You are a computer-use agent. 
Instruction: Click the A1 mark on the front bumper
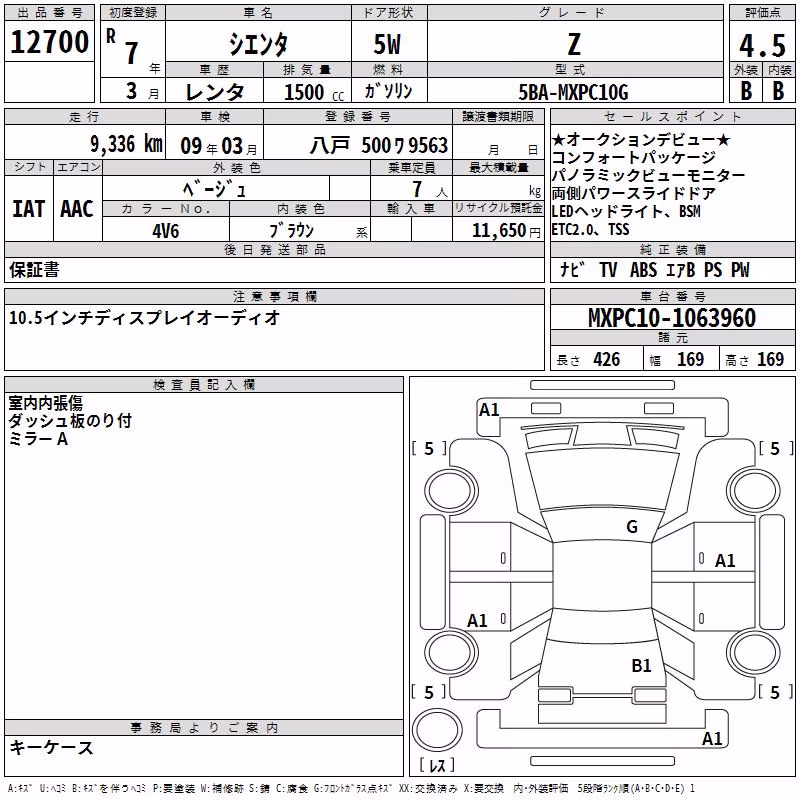pyautogui.click(x=489, y=410)
